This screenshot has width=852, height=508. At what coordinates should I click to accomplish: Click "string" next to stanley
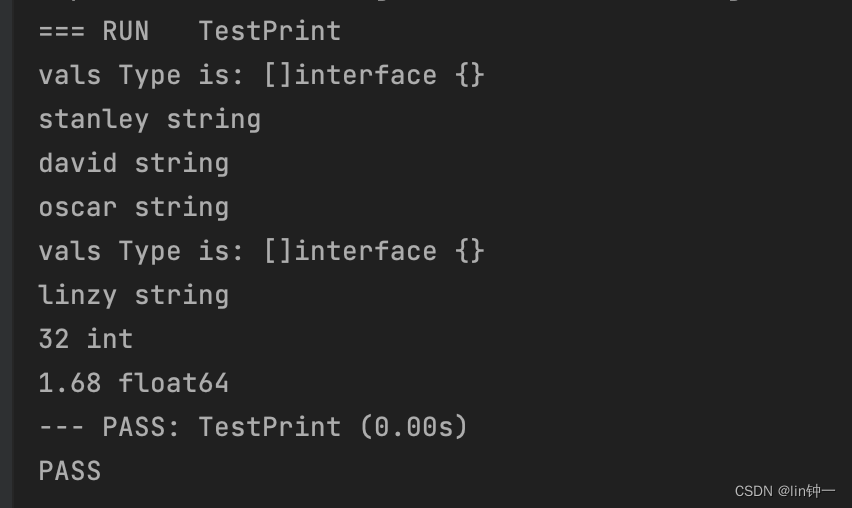213,119
